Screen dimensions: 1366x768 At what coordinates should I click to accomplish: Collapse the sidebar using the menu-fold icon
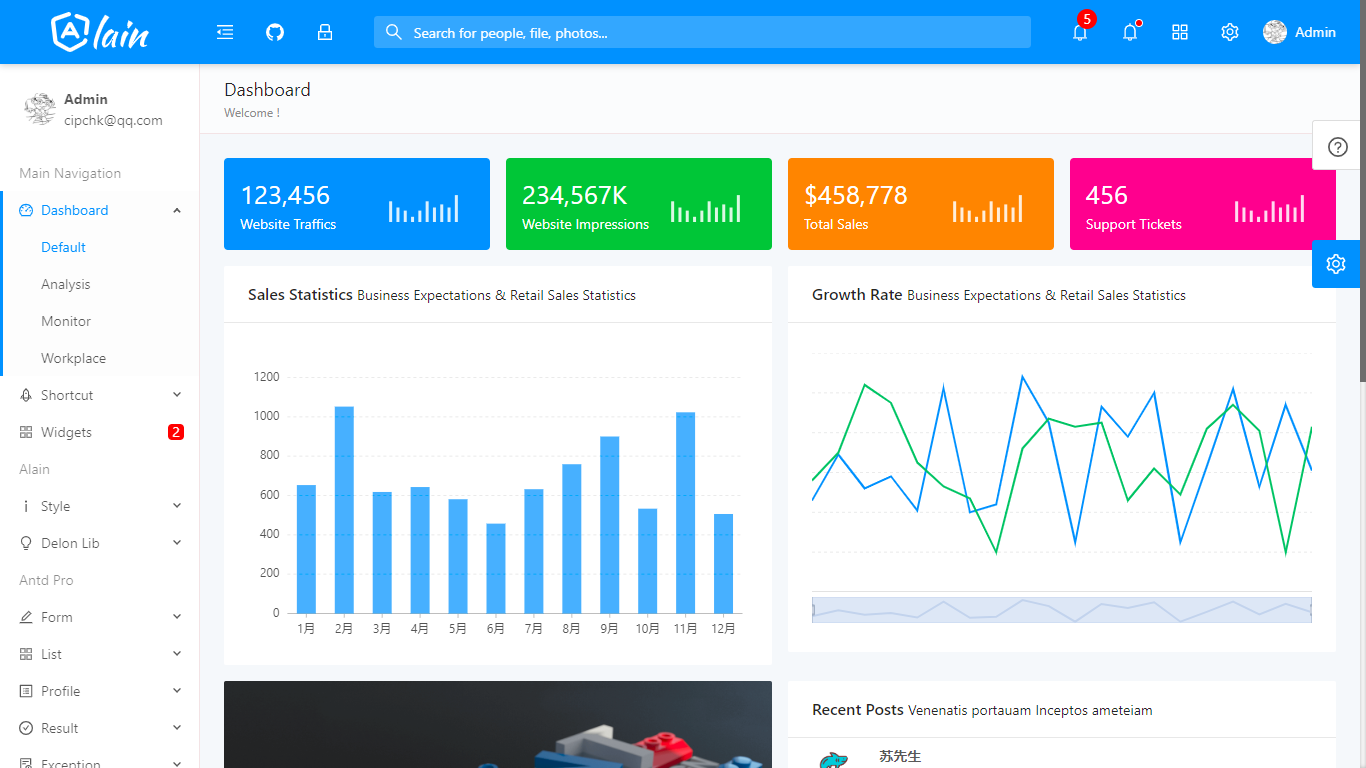(x=225, y=32)
